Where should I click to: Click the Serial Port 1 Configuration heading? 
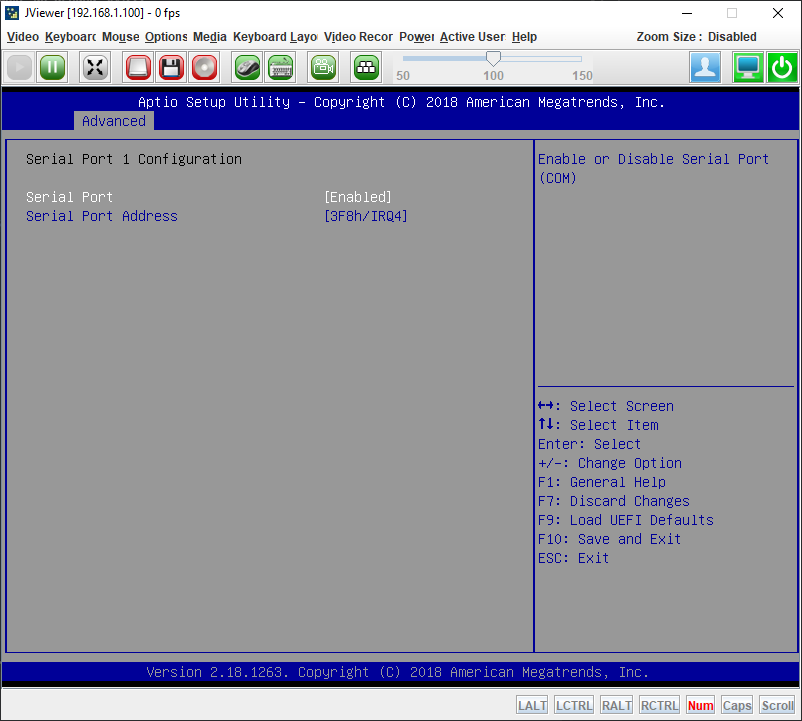coord(134,159)
